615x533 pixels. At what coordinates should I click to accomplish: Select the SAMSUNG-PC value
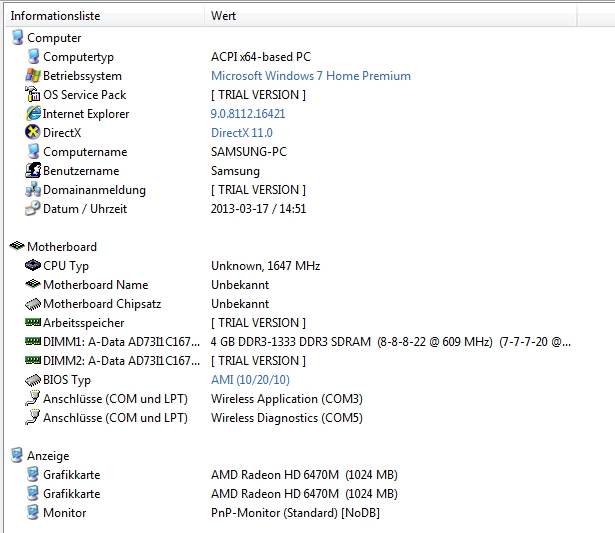click(249, 152)
